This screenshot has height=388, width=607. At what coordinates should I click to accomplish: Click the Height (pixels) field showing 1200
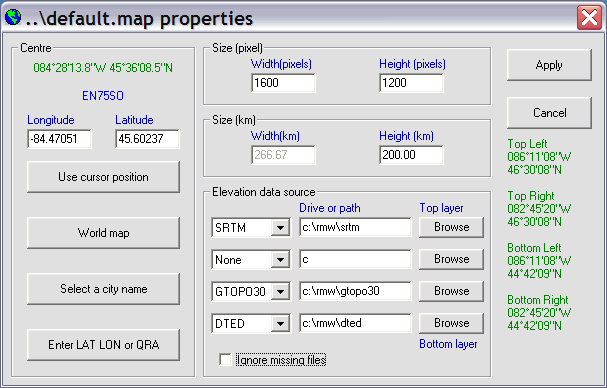pos(411,83)
